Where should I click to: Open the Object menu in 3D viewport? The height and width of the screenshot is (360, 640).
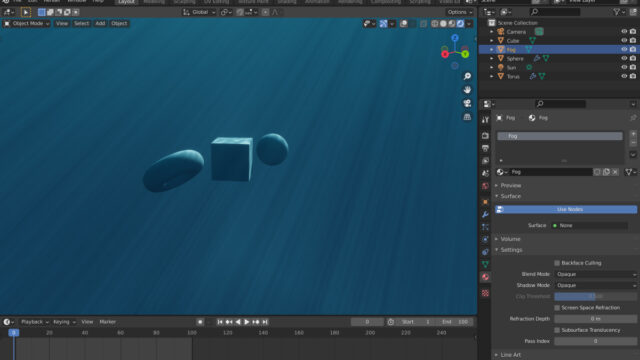tap(119, 24)
